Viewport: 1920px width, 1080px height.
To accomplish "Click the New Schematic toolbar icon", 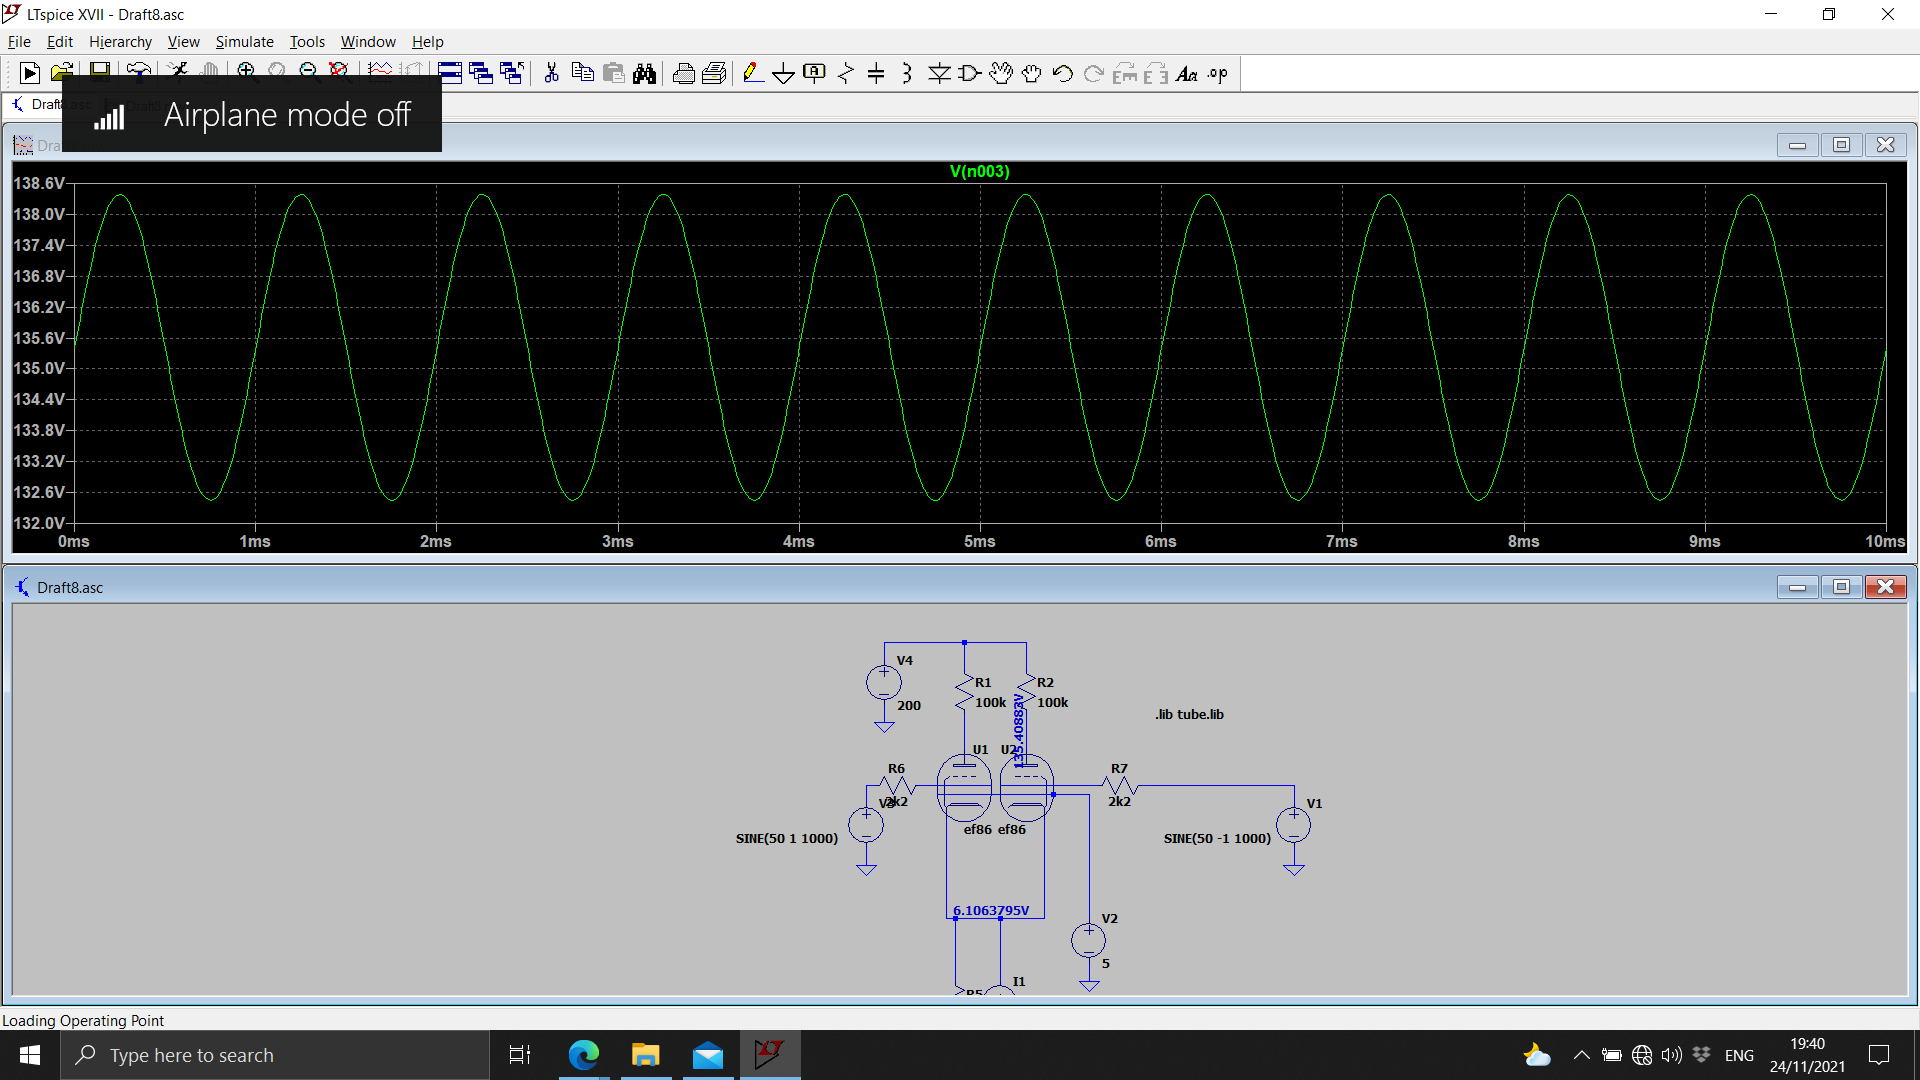I will [x=30, y=73].
